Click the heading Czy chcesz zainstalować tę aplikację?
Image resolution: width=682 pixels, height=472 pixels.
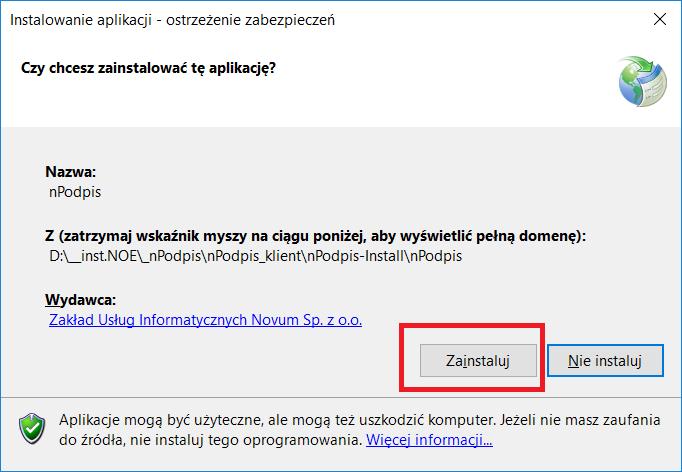(x=148, y=68)
